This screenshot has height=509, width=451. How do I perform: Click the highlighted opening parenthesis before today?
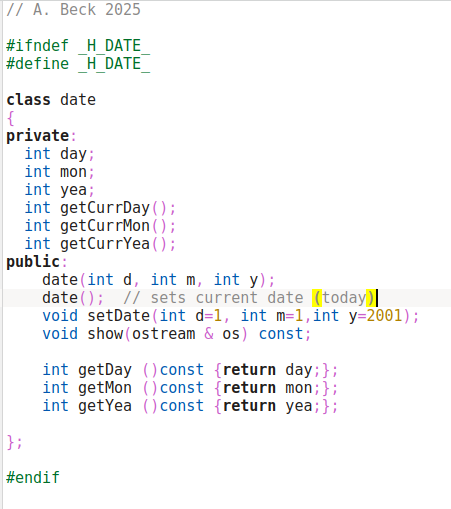(x=317, y=298)
